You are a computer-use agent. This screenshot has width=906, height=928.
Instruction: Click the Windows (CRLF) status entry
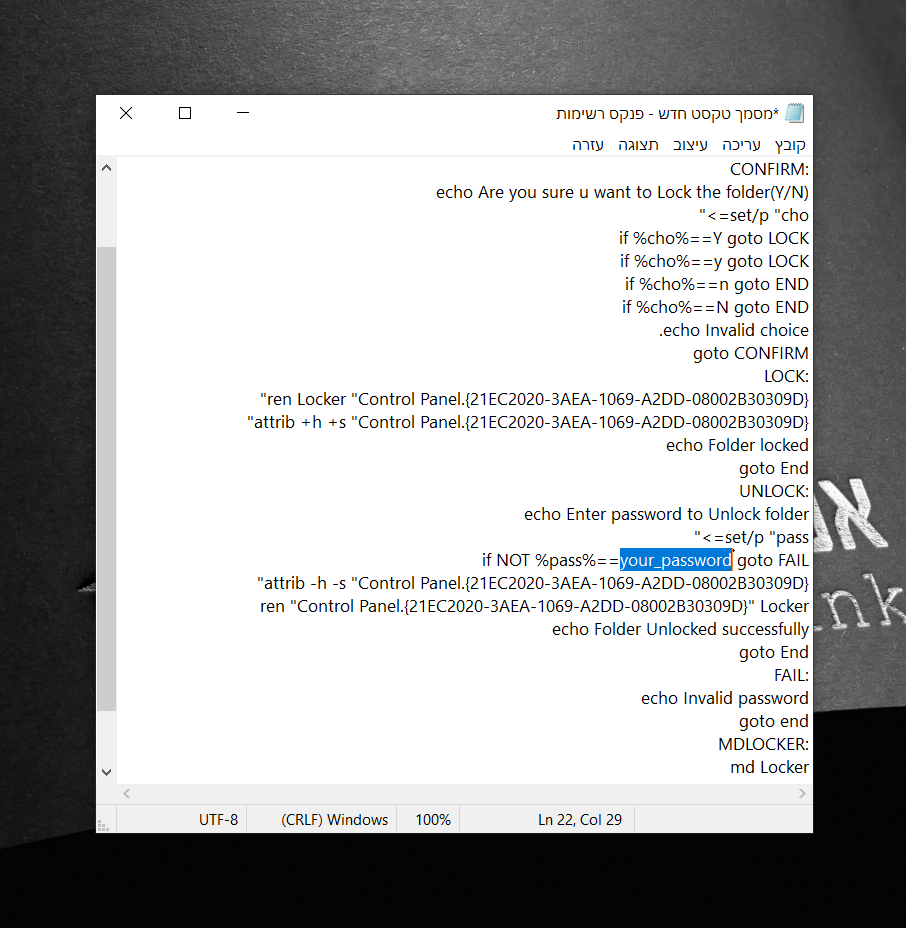coord(334,820)
